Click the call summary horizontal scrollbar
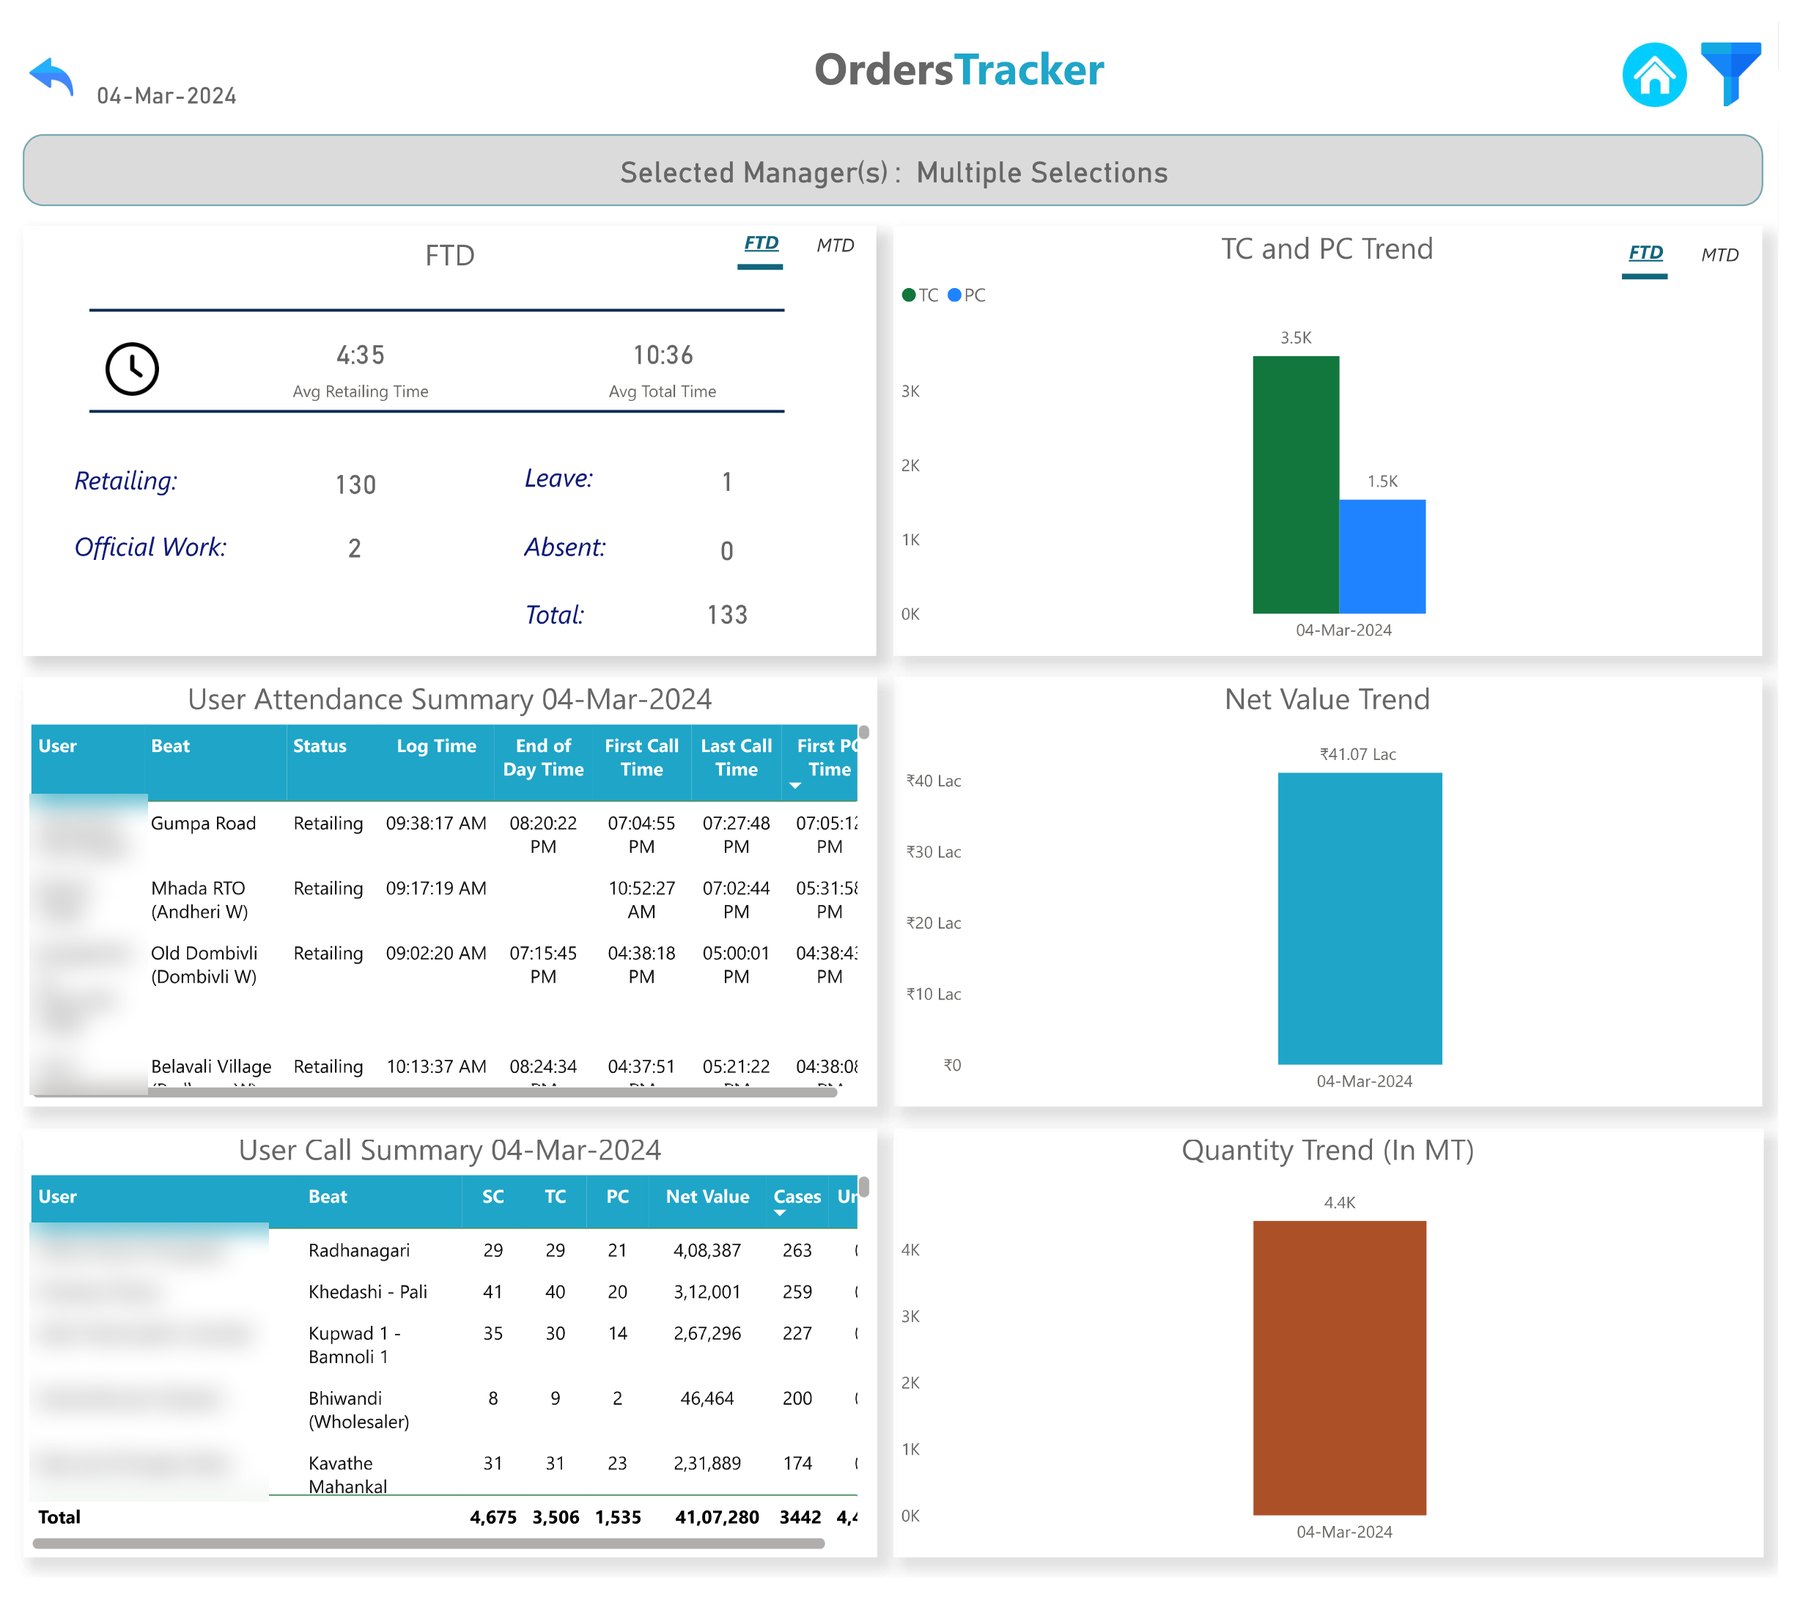The image size is (1800, 1597). [x=429, y=1544]
